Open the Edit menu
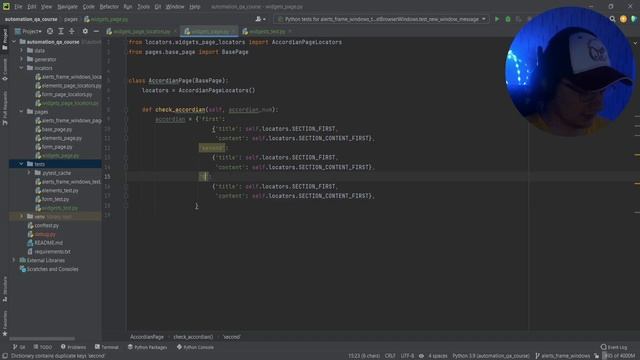 32,7
